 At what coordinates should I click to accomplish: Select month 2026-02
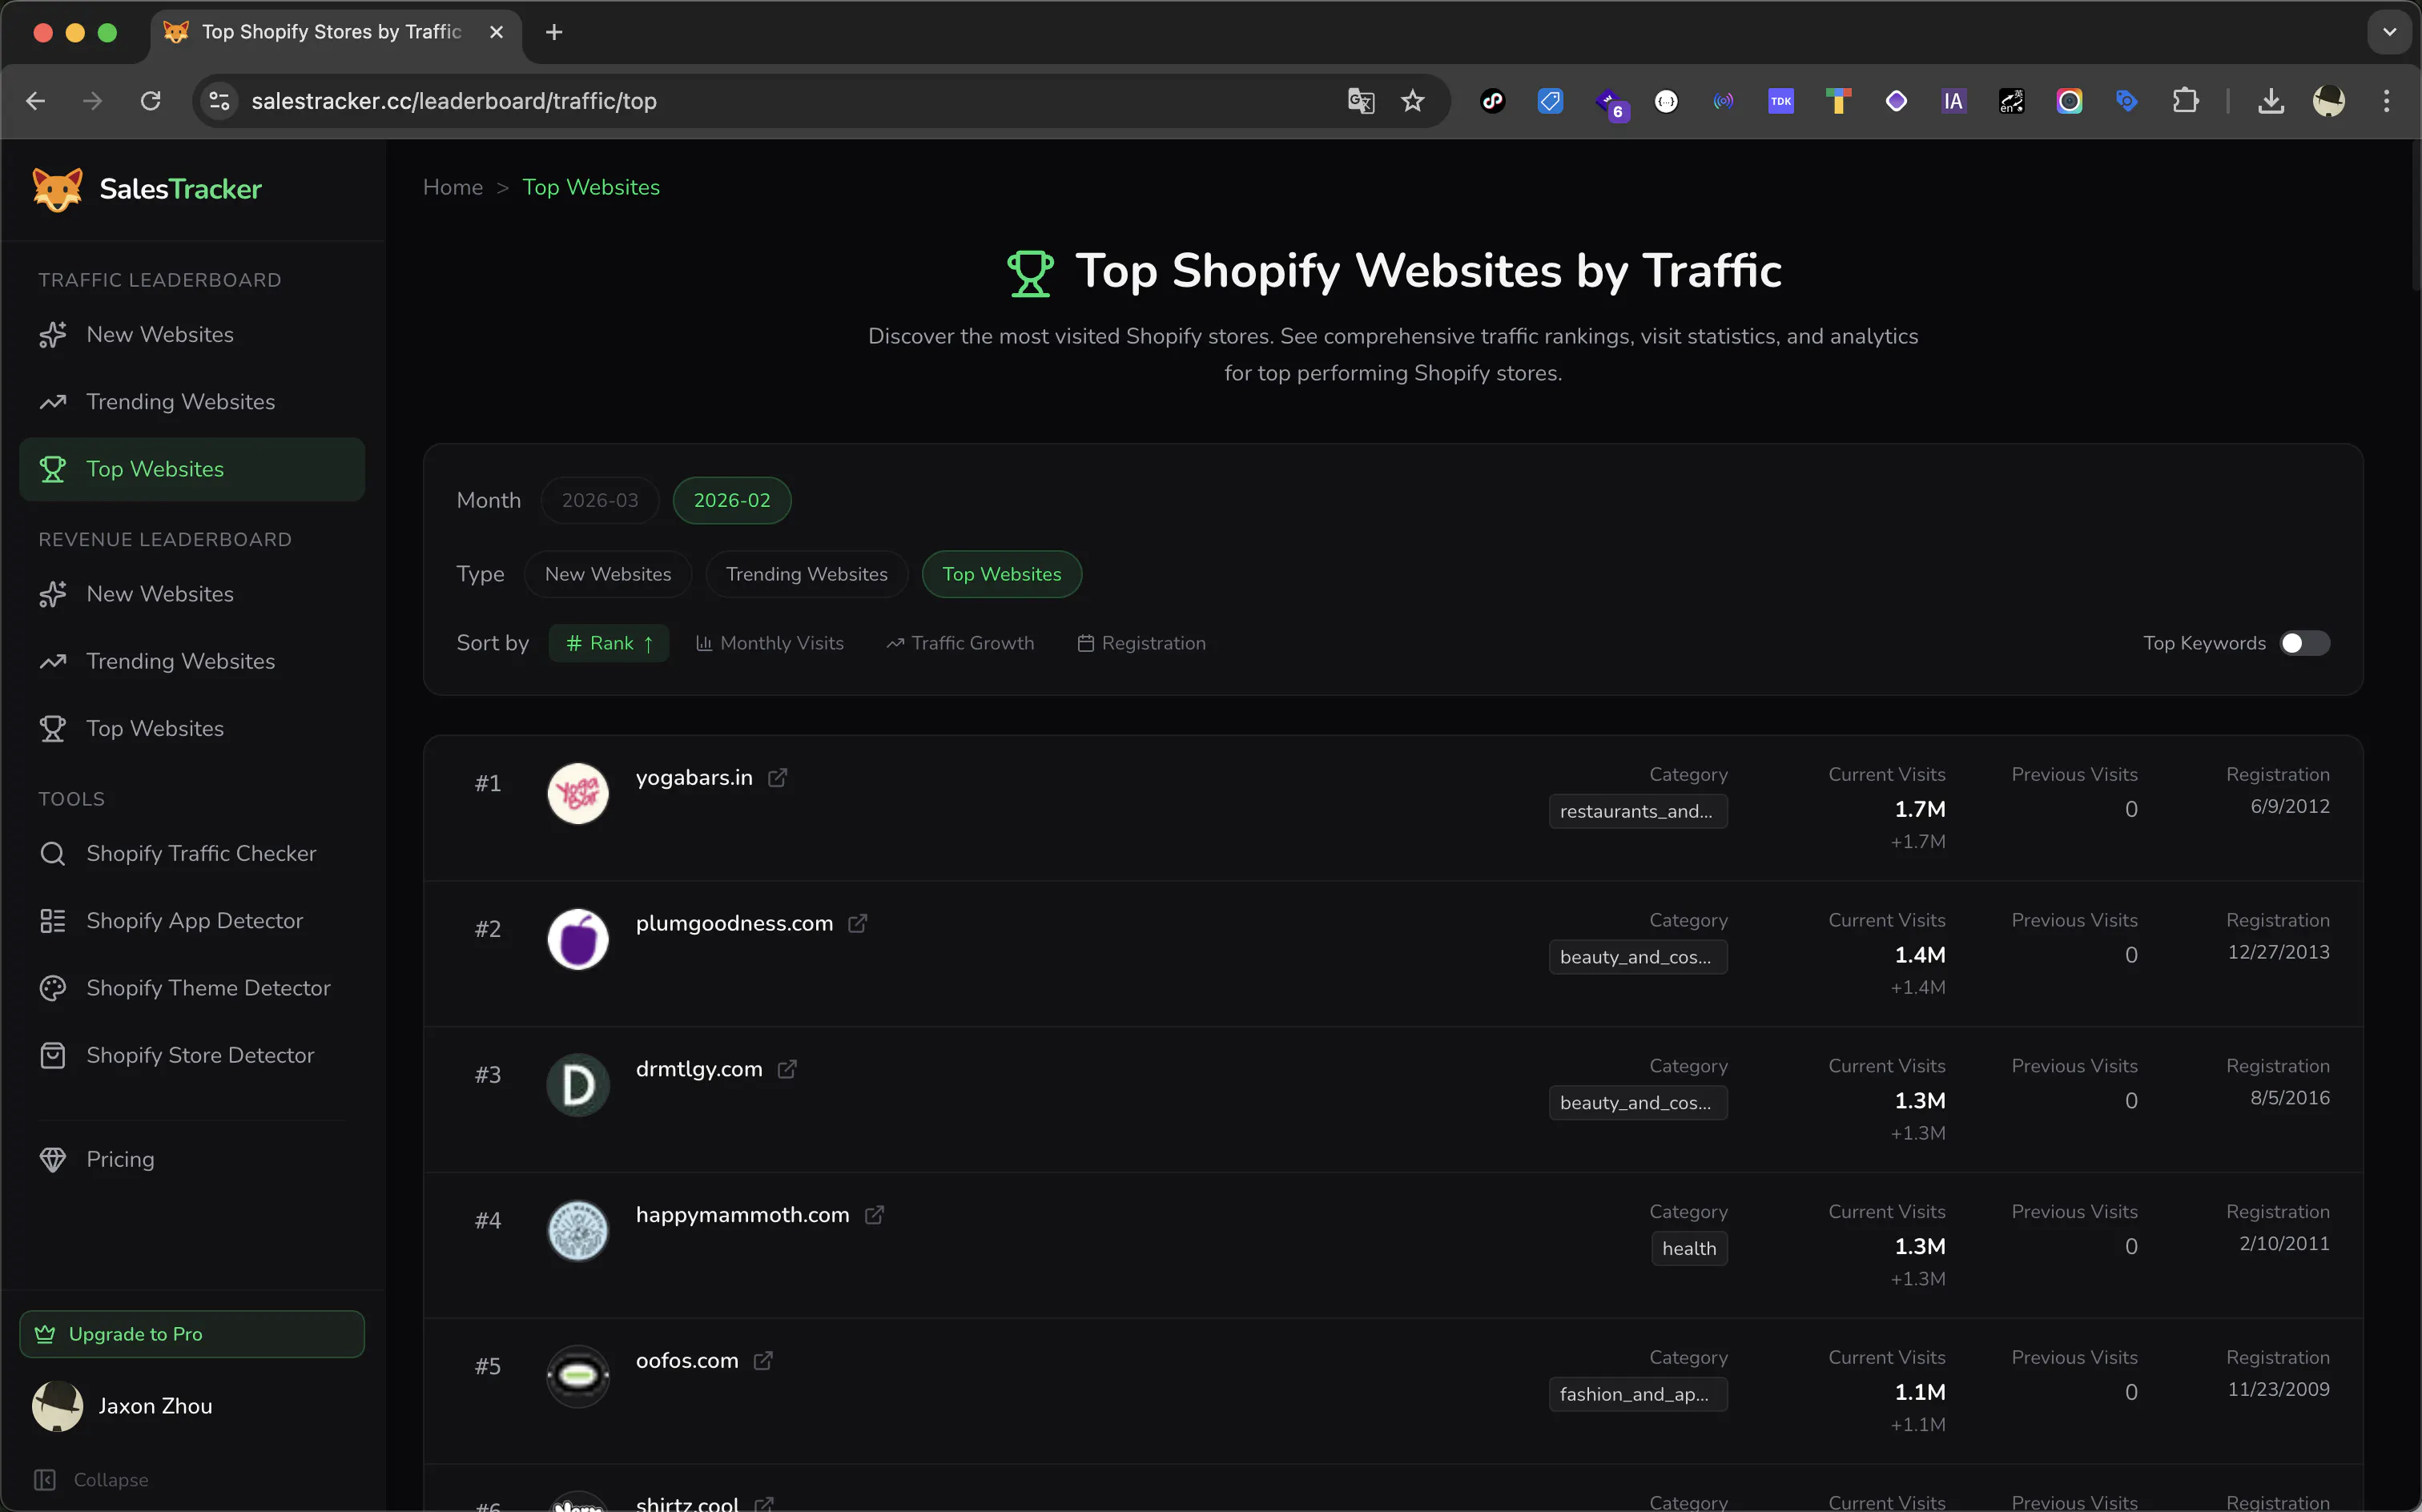[732, 500]
